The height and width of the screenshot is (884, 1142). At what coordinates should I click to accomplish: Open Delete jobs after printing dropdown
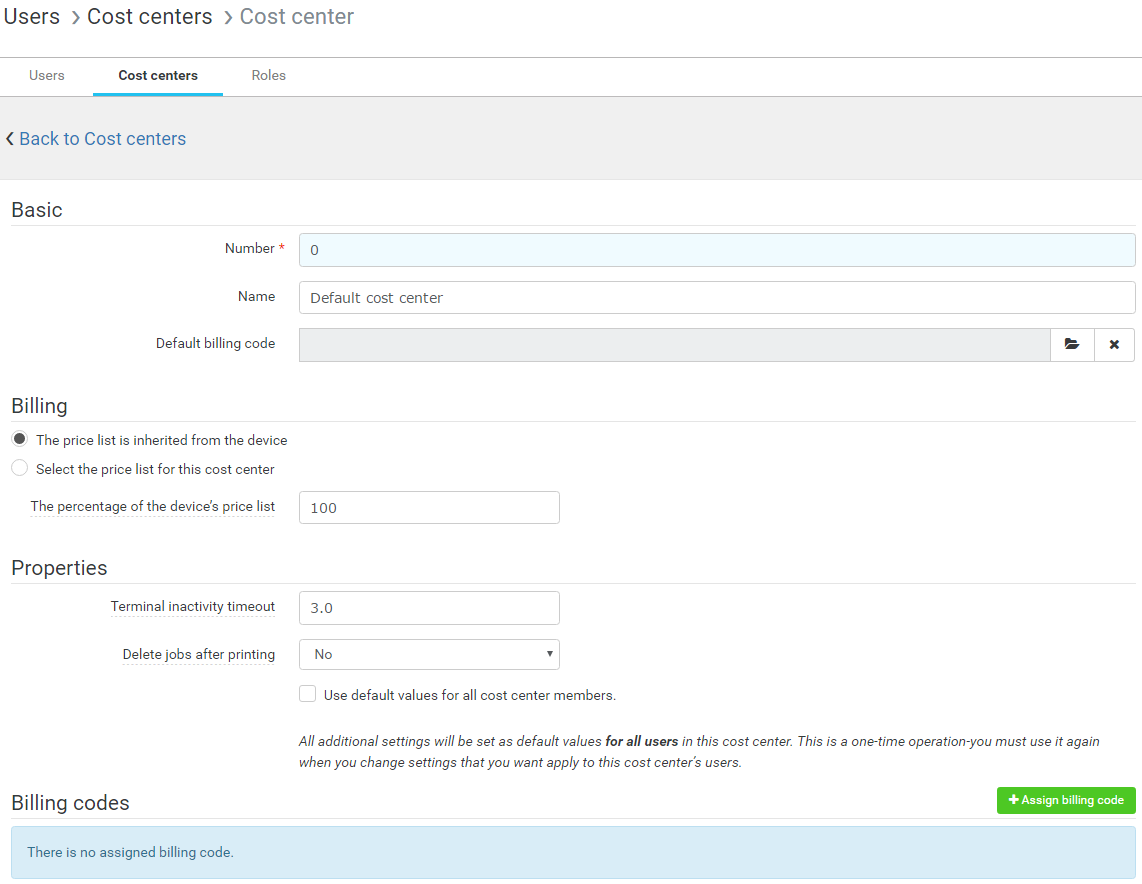tap(429, 654)
